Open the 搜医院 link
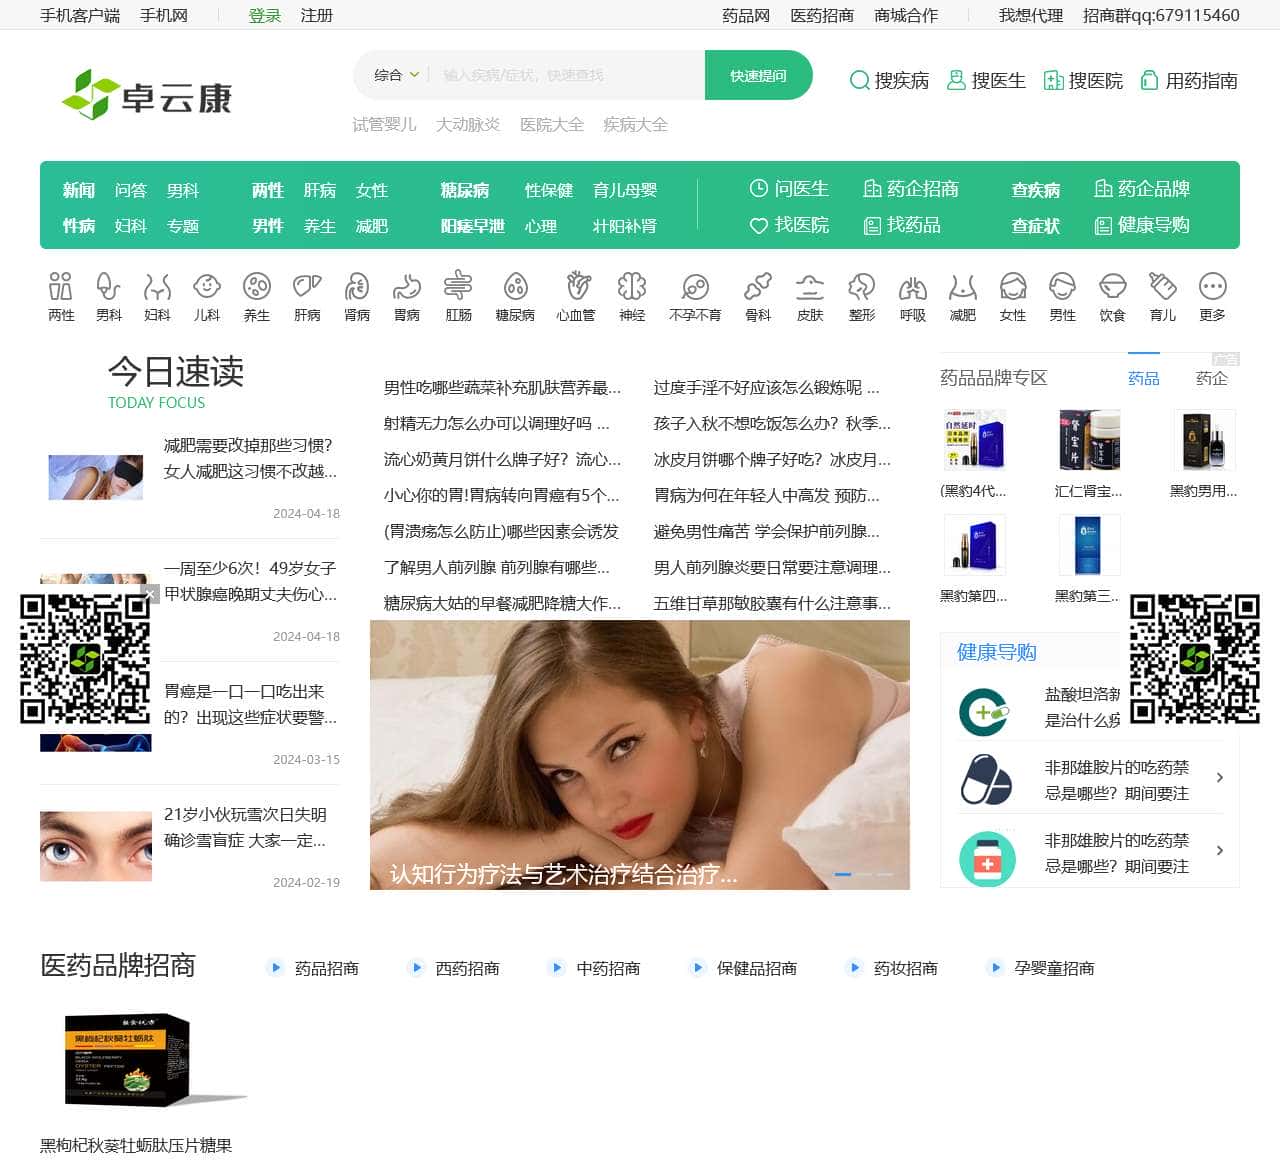The width and height of the screenshot is (1280, 1167). pyautogui.click(x=1083, y=80)
